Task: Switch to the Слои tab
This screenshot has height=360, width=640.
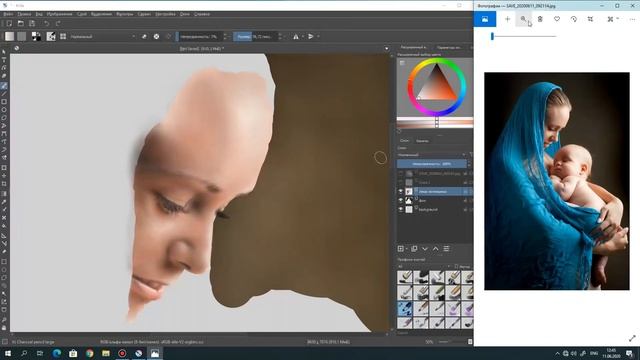Action: tap(404, 140)
